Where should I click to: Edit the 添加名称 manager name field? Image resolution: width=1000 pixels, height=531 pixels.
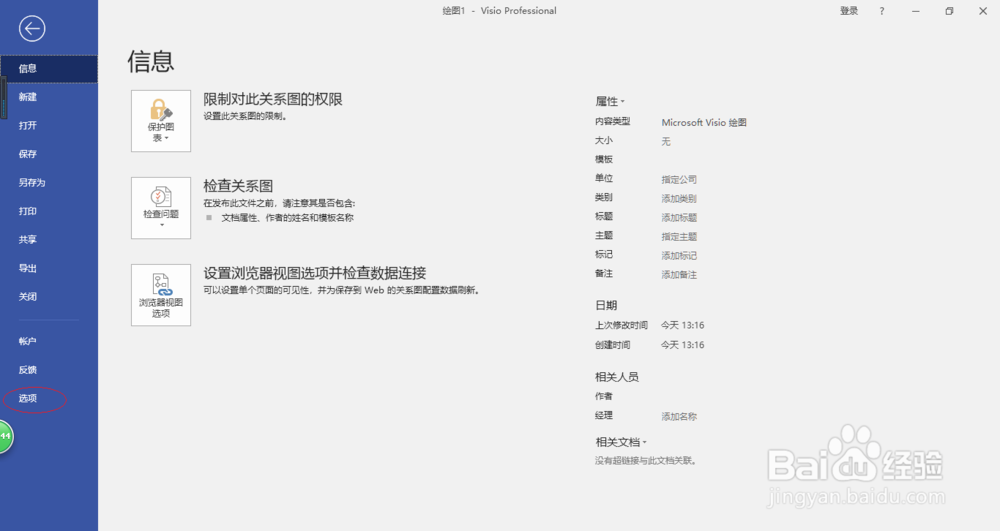pyautogui.click(x=679, y=417)
